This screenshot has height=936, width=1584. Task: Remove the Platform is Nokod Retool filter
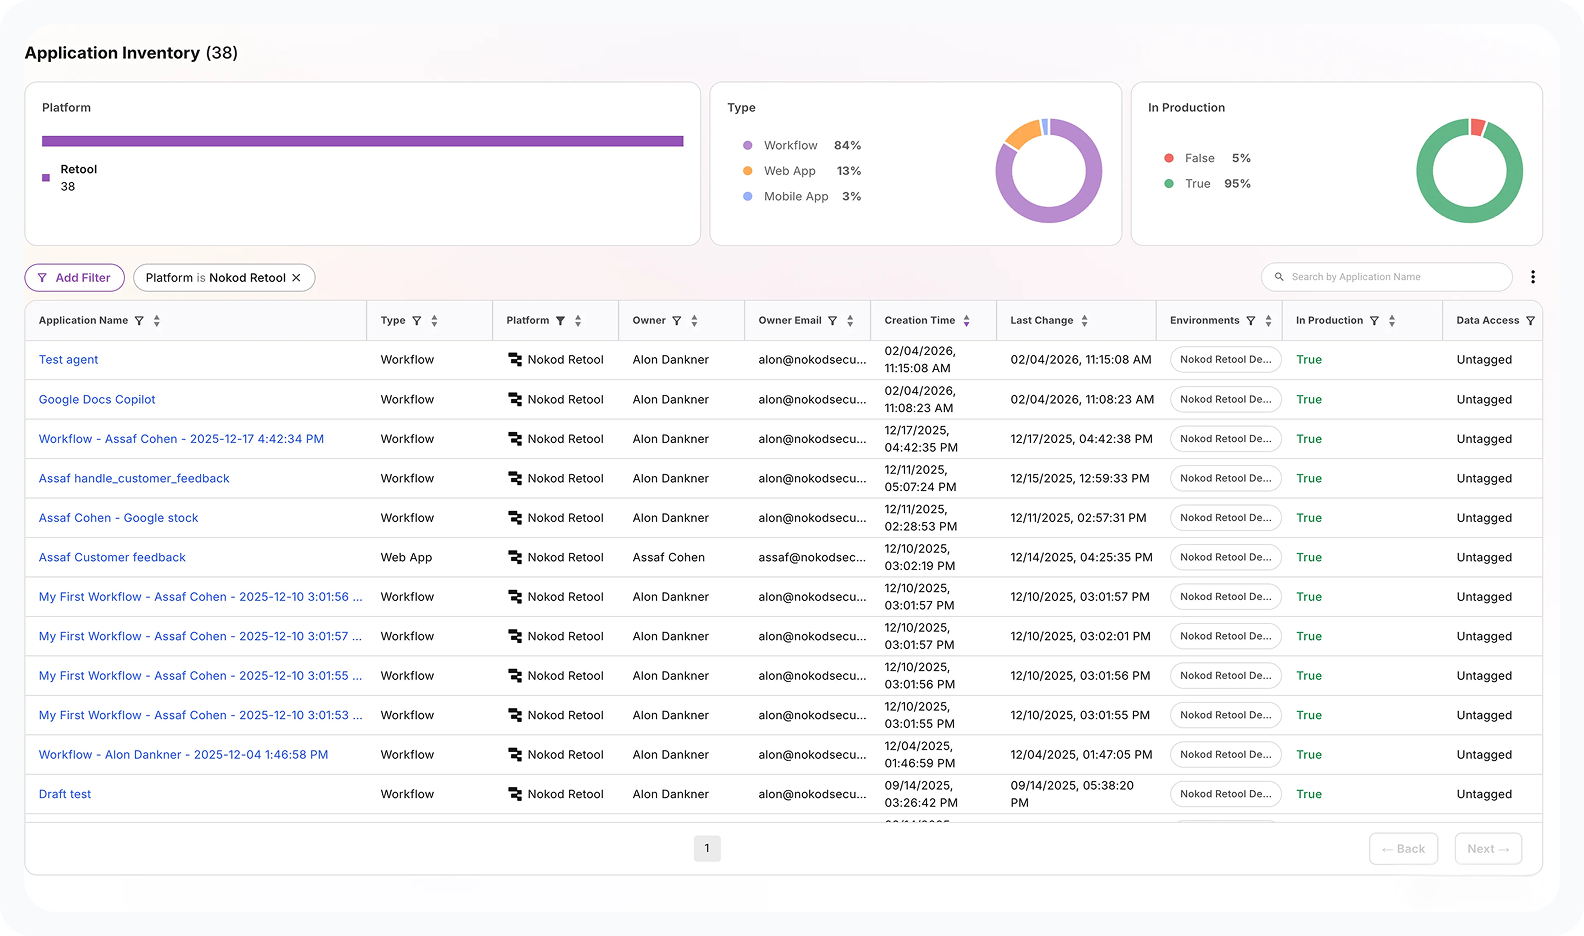click(x=296, y=278)
